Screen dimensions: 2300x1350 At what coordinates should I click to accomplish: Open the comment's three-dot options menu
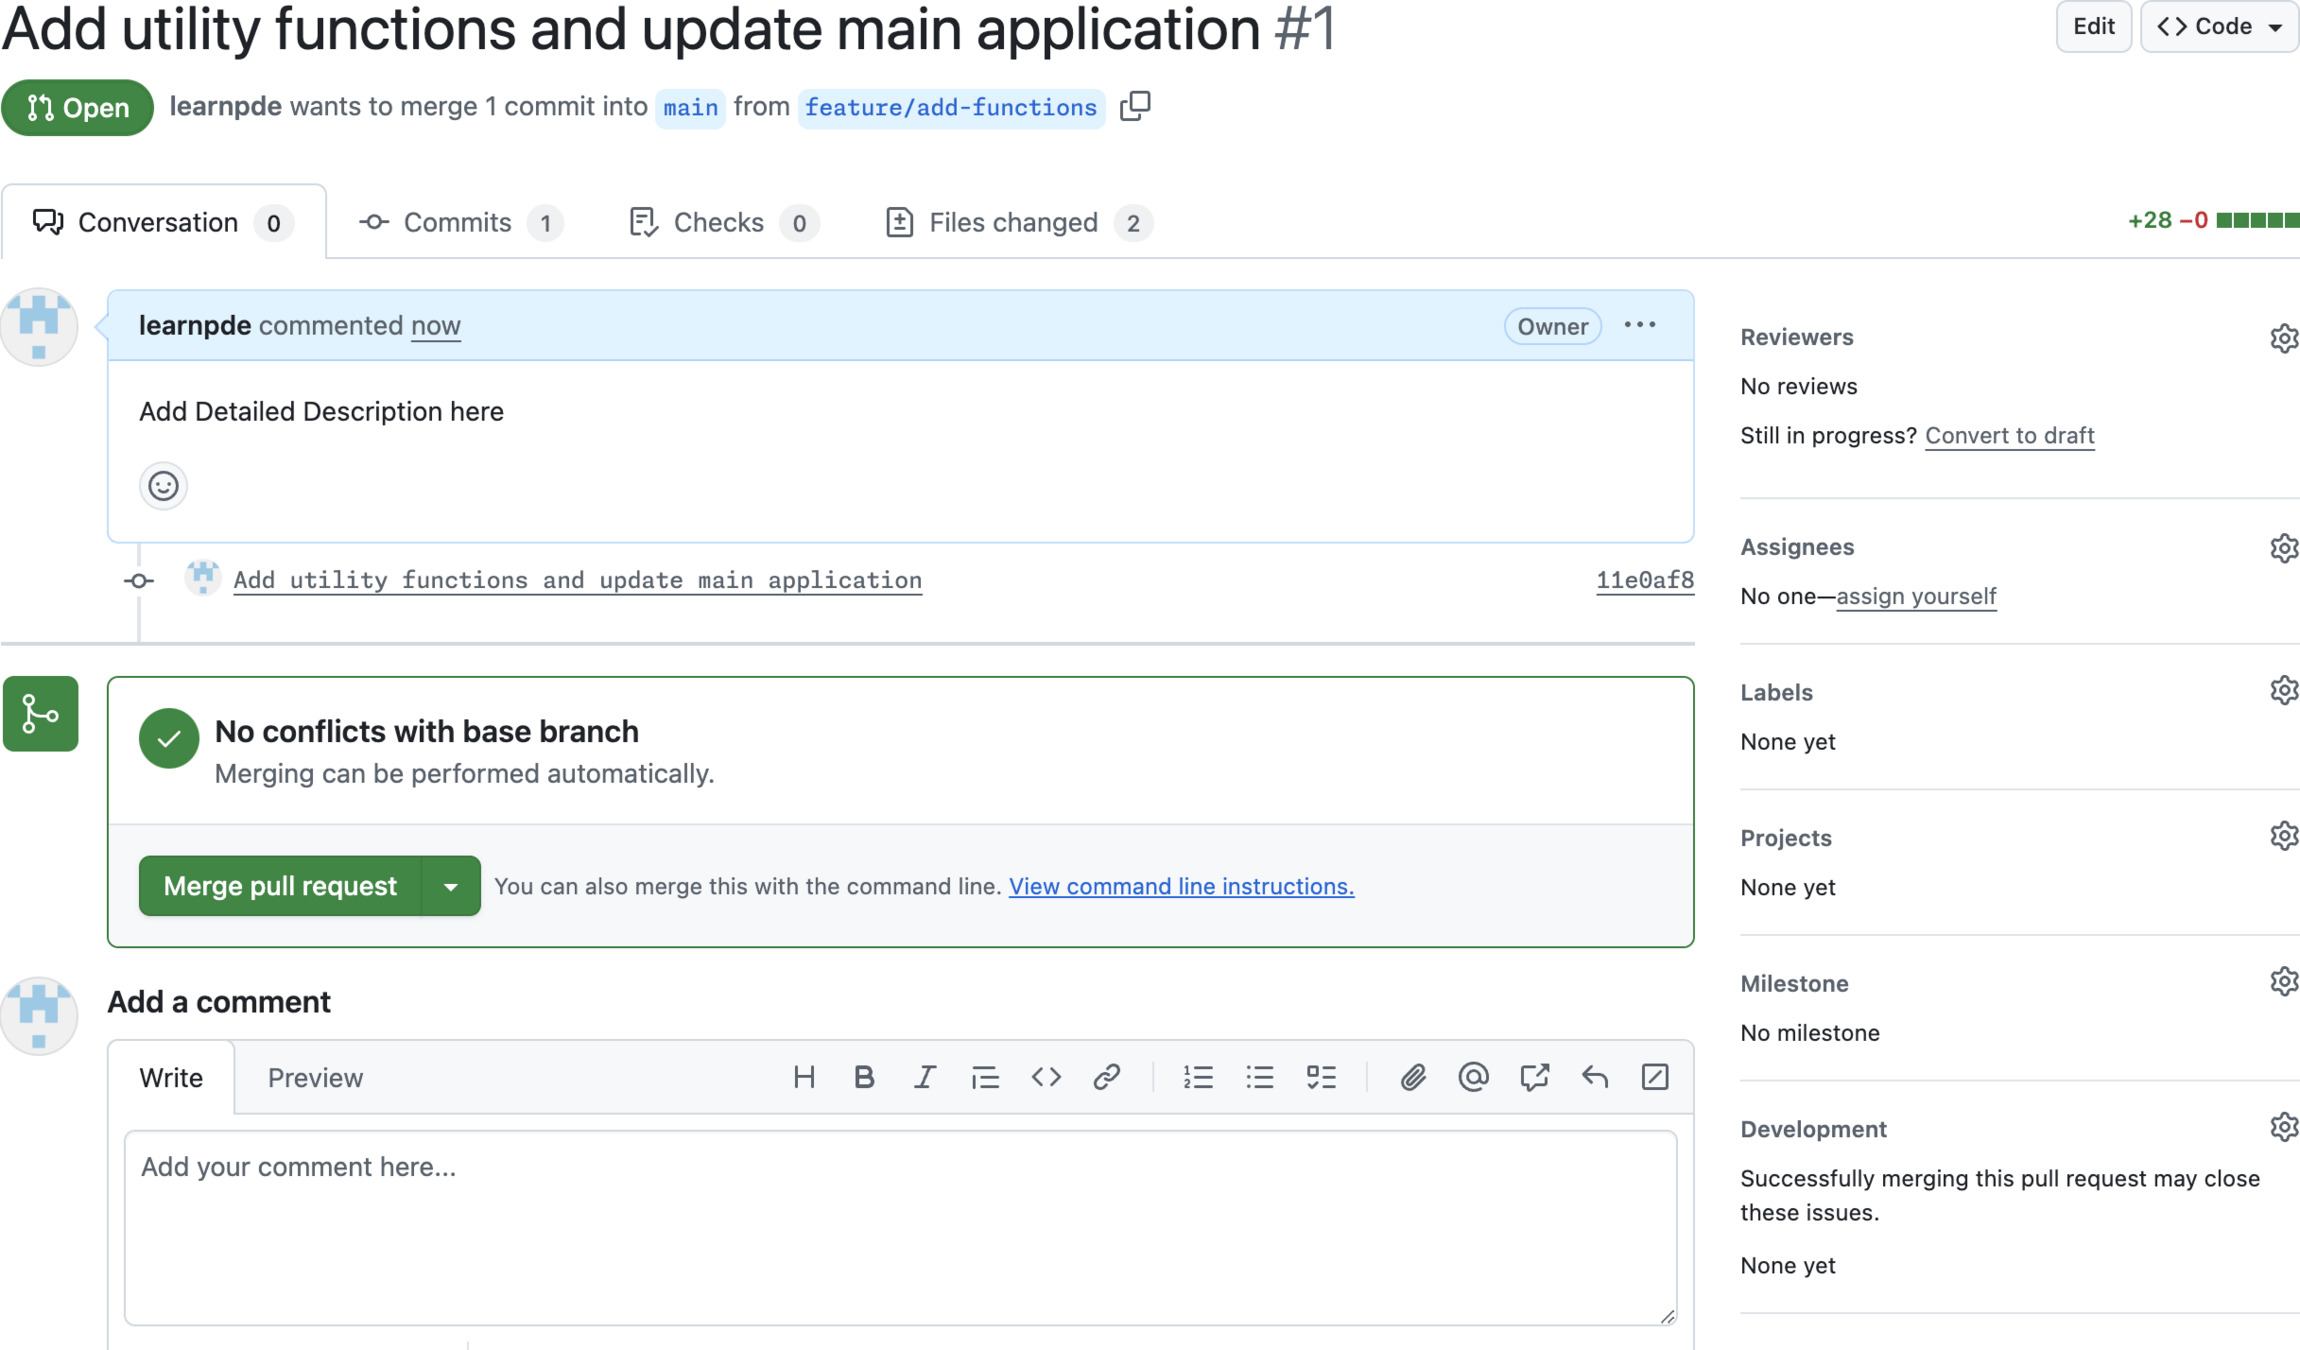[x=1640, y=325]
